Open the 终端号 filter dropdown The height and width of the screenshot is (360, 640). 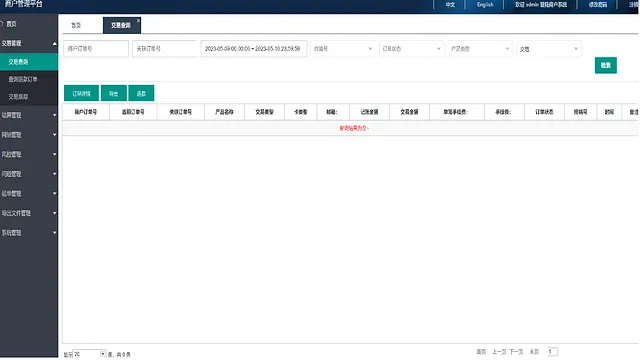[x=343, y=49]
